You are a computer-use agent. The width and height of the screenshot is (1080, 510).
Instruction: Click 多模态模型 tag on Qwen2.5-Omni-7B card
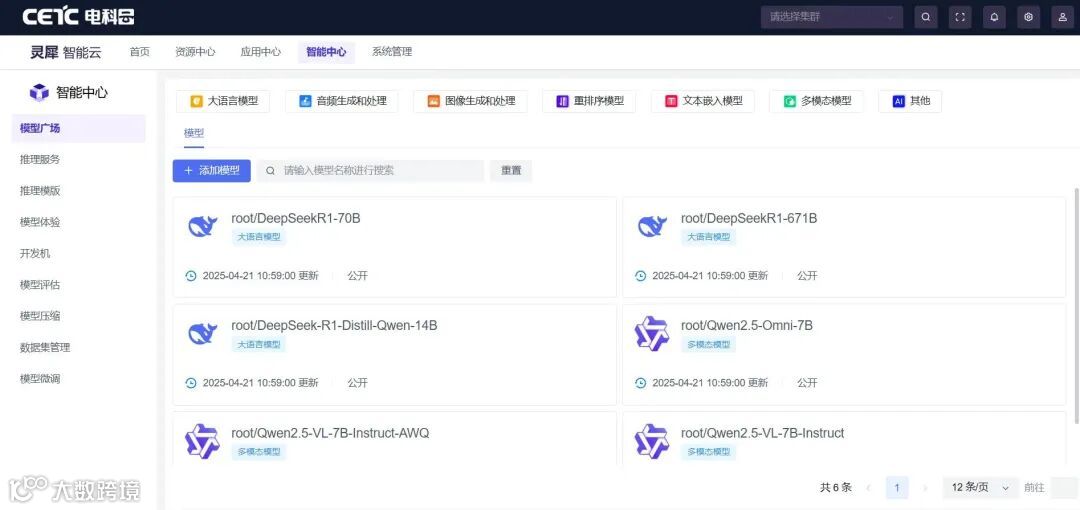coord(708,344)
